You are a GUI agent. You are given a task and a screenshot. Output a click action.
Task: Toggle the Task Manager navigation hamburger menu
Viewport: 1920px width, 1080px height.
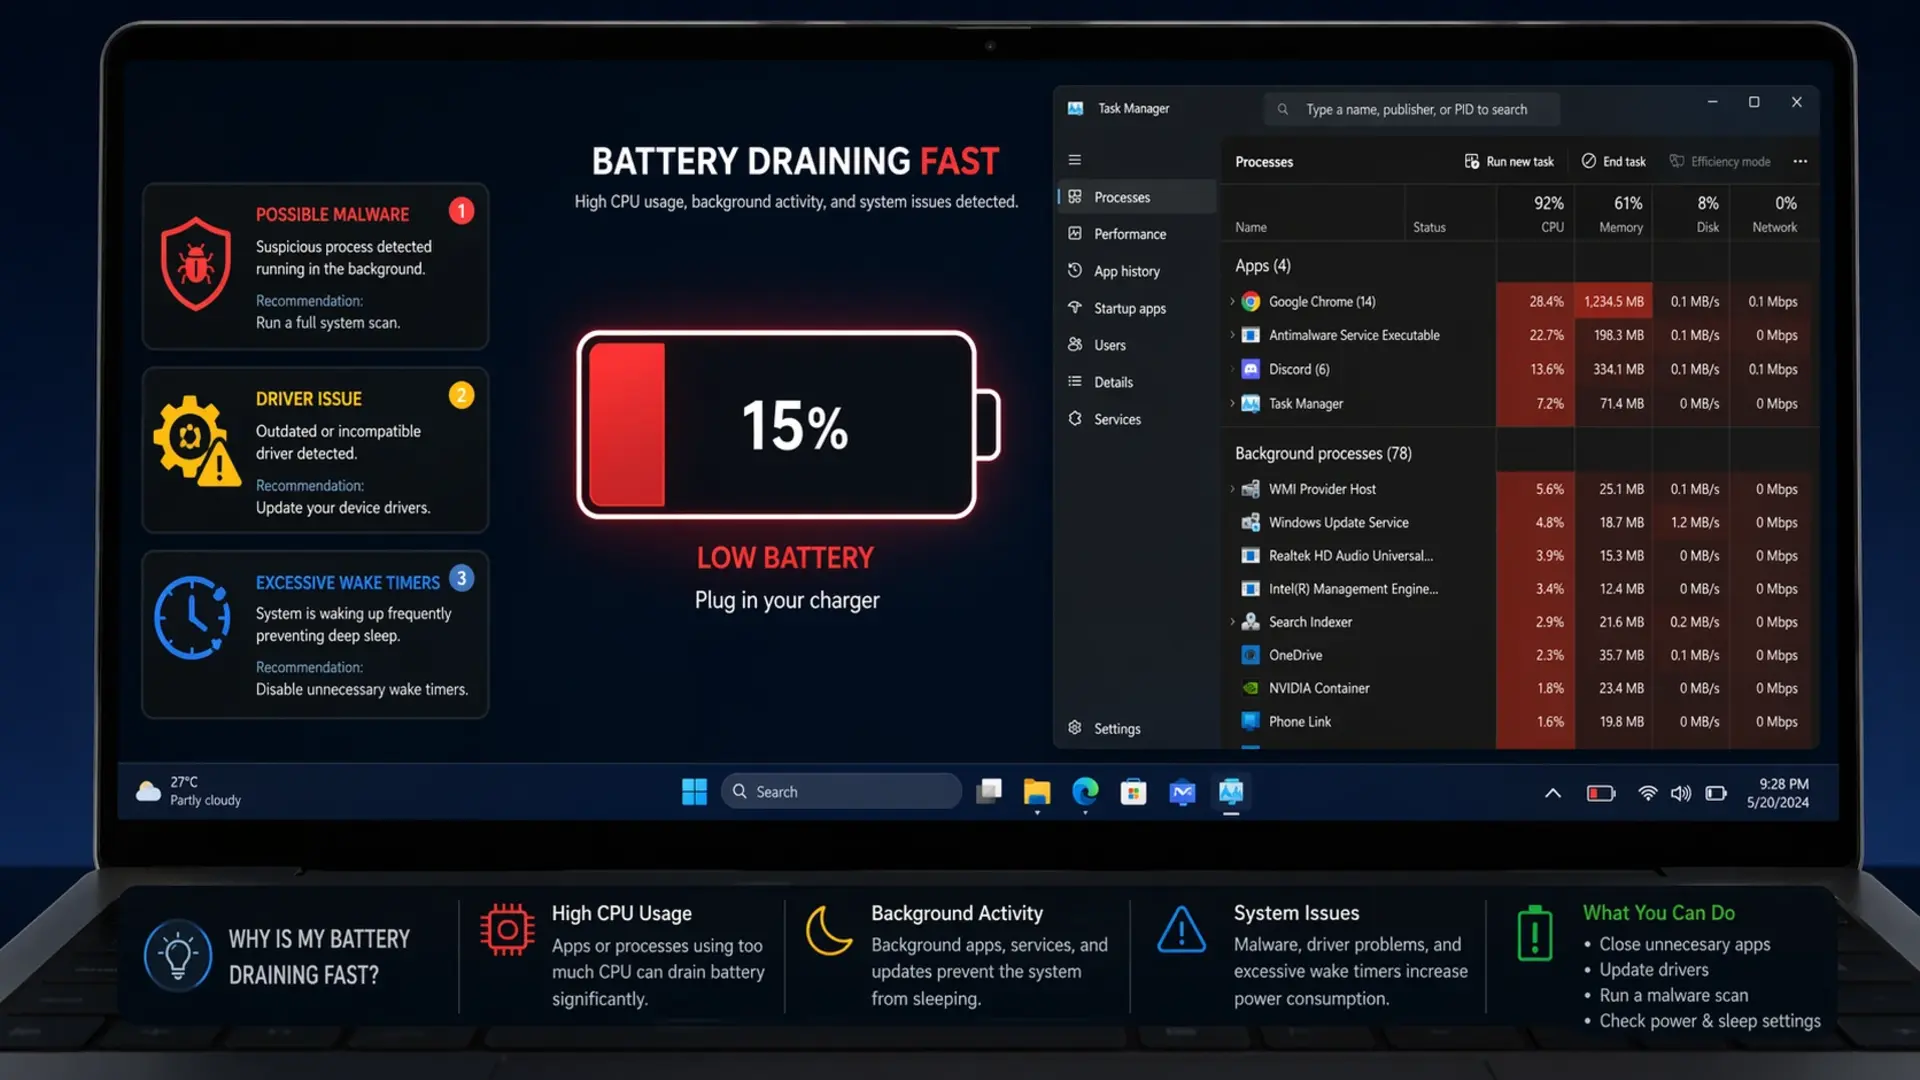(1074, 159)
